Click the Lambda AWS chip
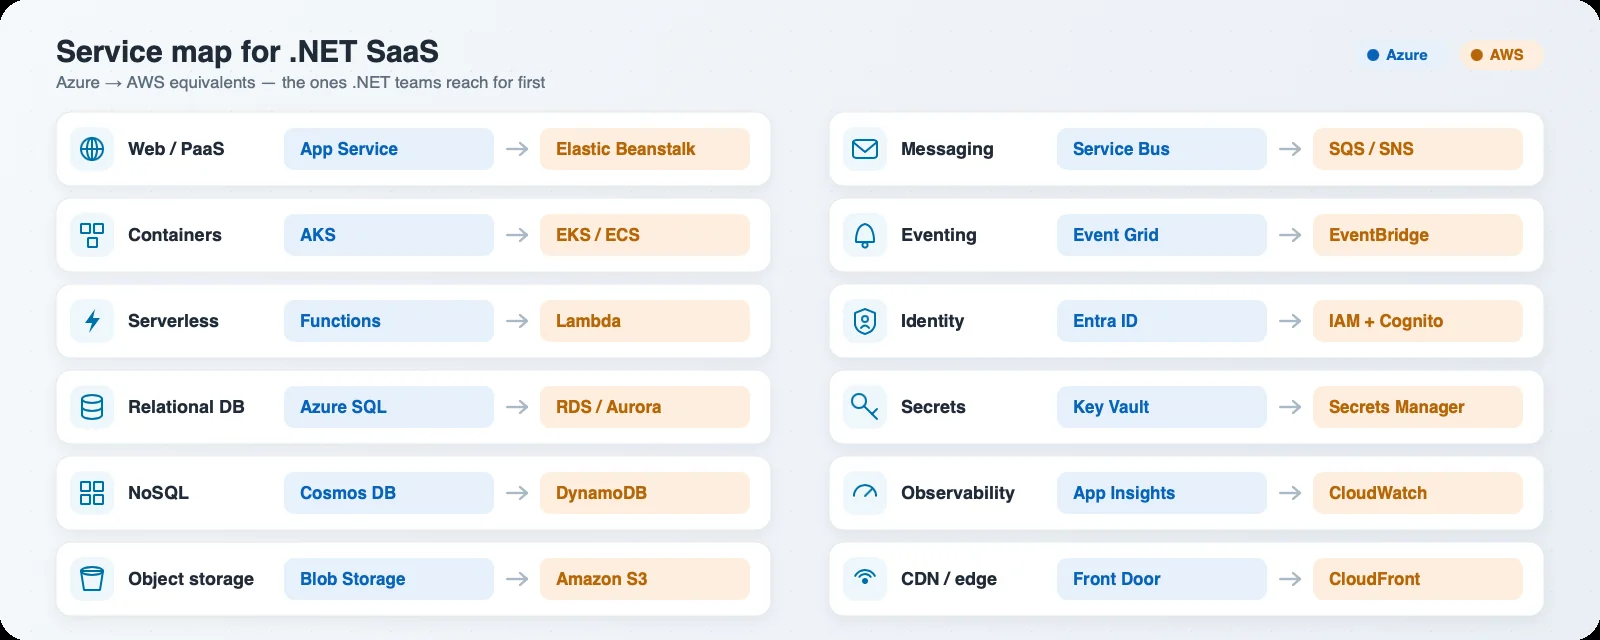The width and height of the screenshot is (1600, 640). pyautogui.click(x=645, y=321)
